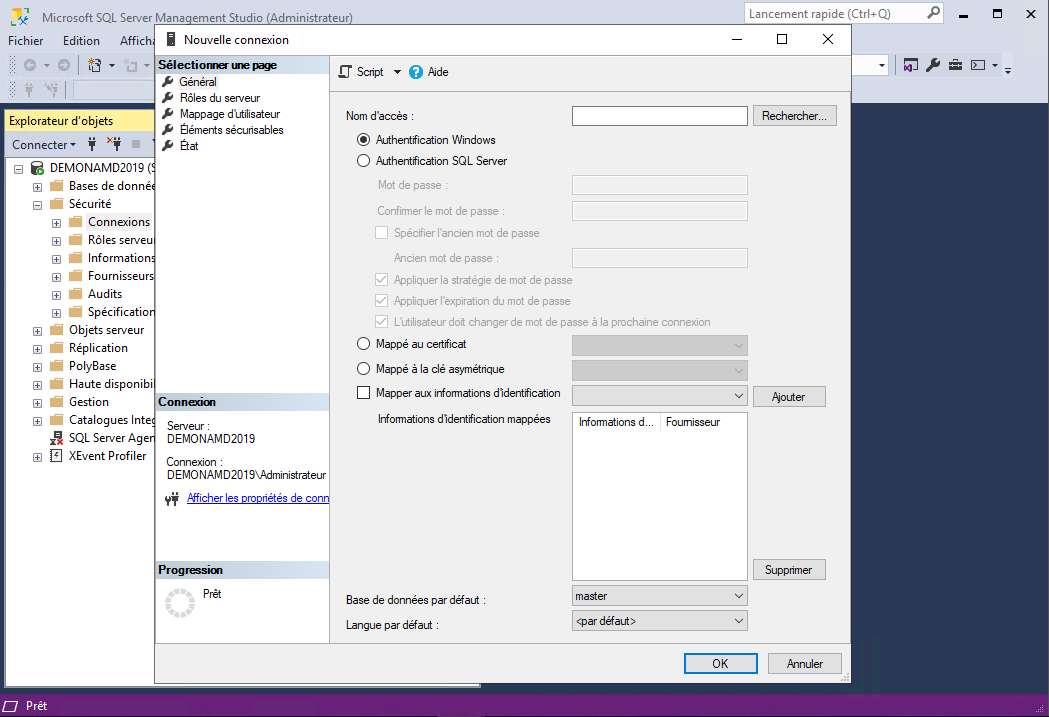Viewport: 1049px width, 717px height.
Task: Select the État page
Action: pos(189,146)
